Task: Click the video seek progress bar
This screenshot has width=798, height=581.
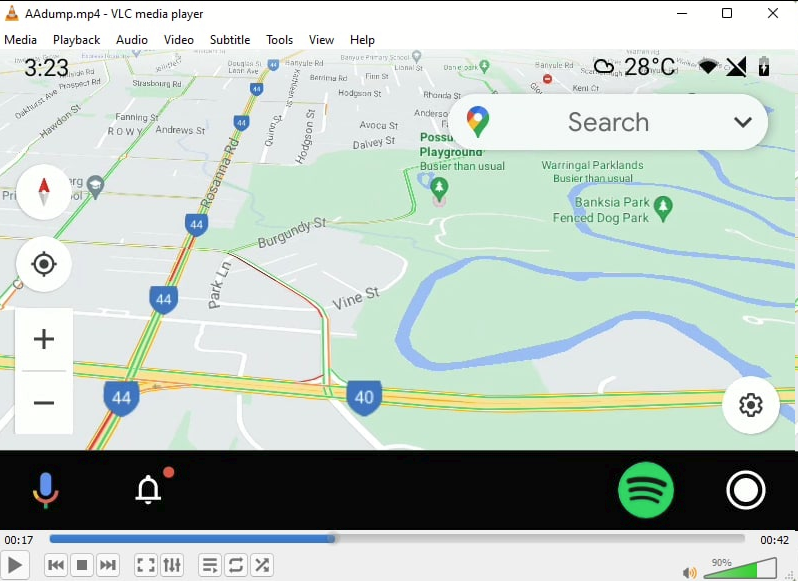Action: 400,539
